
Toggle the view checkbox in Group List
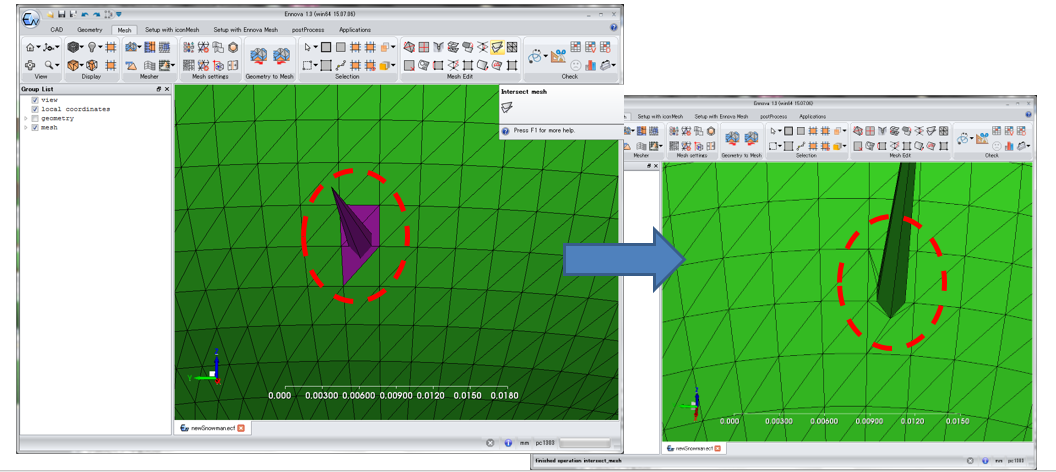35,100
